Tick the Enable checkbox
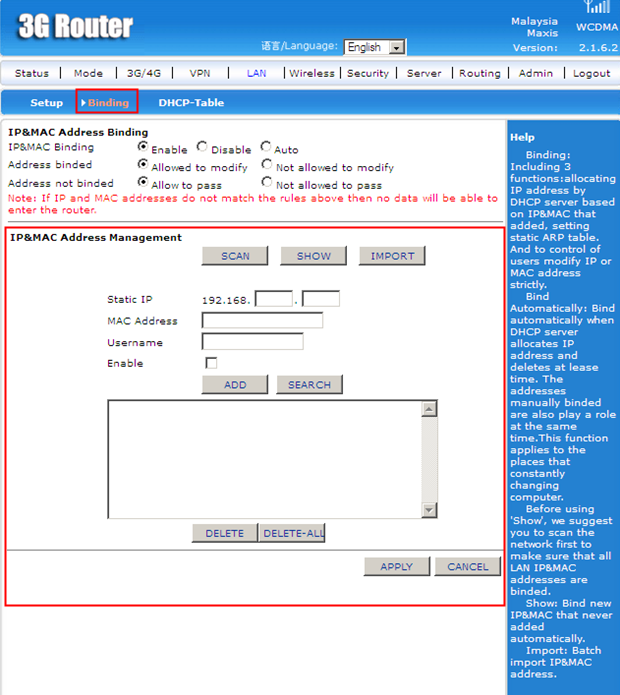The height and width of the screenshot is (695, 620). [211, 363]
